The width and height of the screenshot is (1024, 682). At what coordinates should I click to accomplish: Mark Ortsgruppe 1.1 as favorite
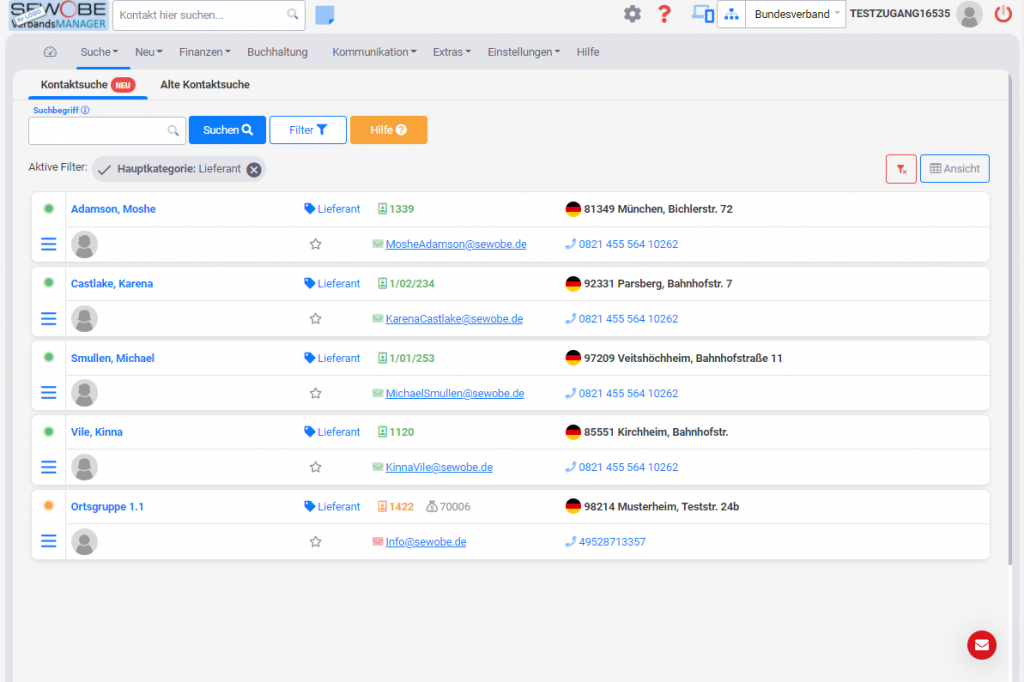tap(315, 542)
